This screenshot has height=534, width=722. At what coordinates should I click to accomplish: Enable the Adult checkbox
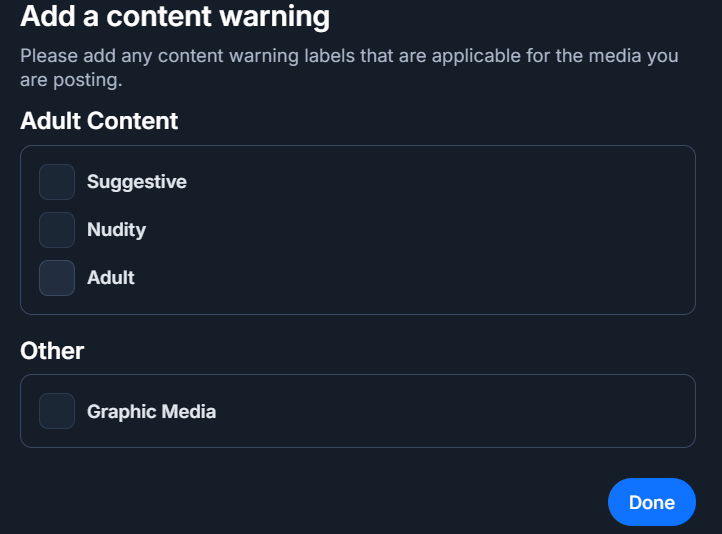tap(57, 278)
